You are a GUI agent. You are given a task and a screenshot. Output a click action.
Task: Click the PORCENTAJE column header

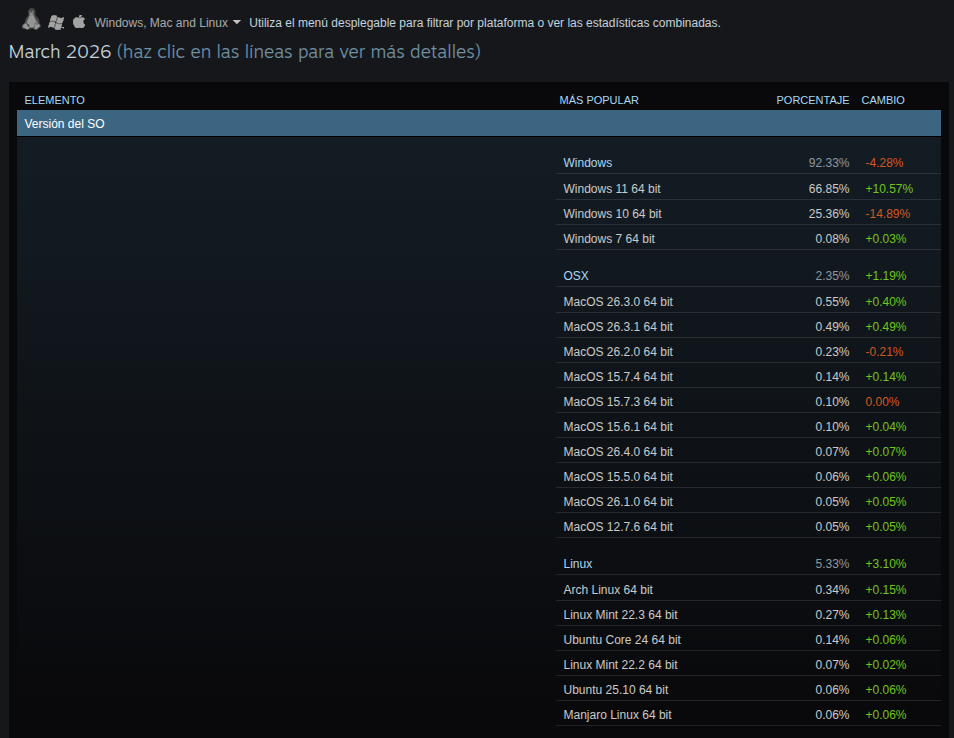click(812, 100)
